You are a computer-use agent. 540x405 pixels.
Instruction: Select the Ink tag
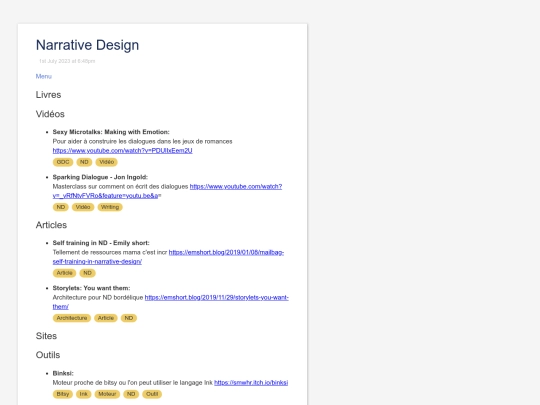84,394
